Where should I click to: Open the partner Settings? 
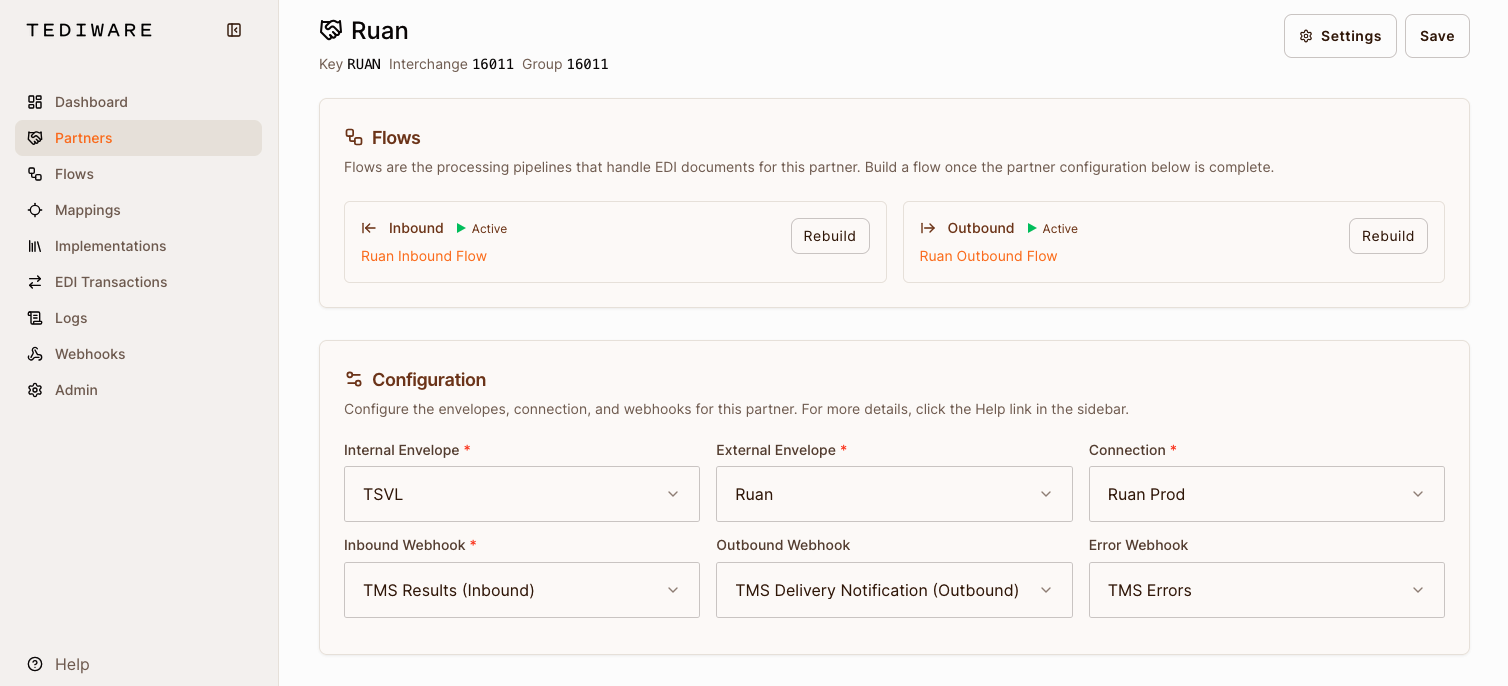point(1340,35)
